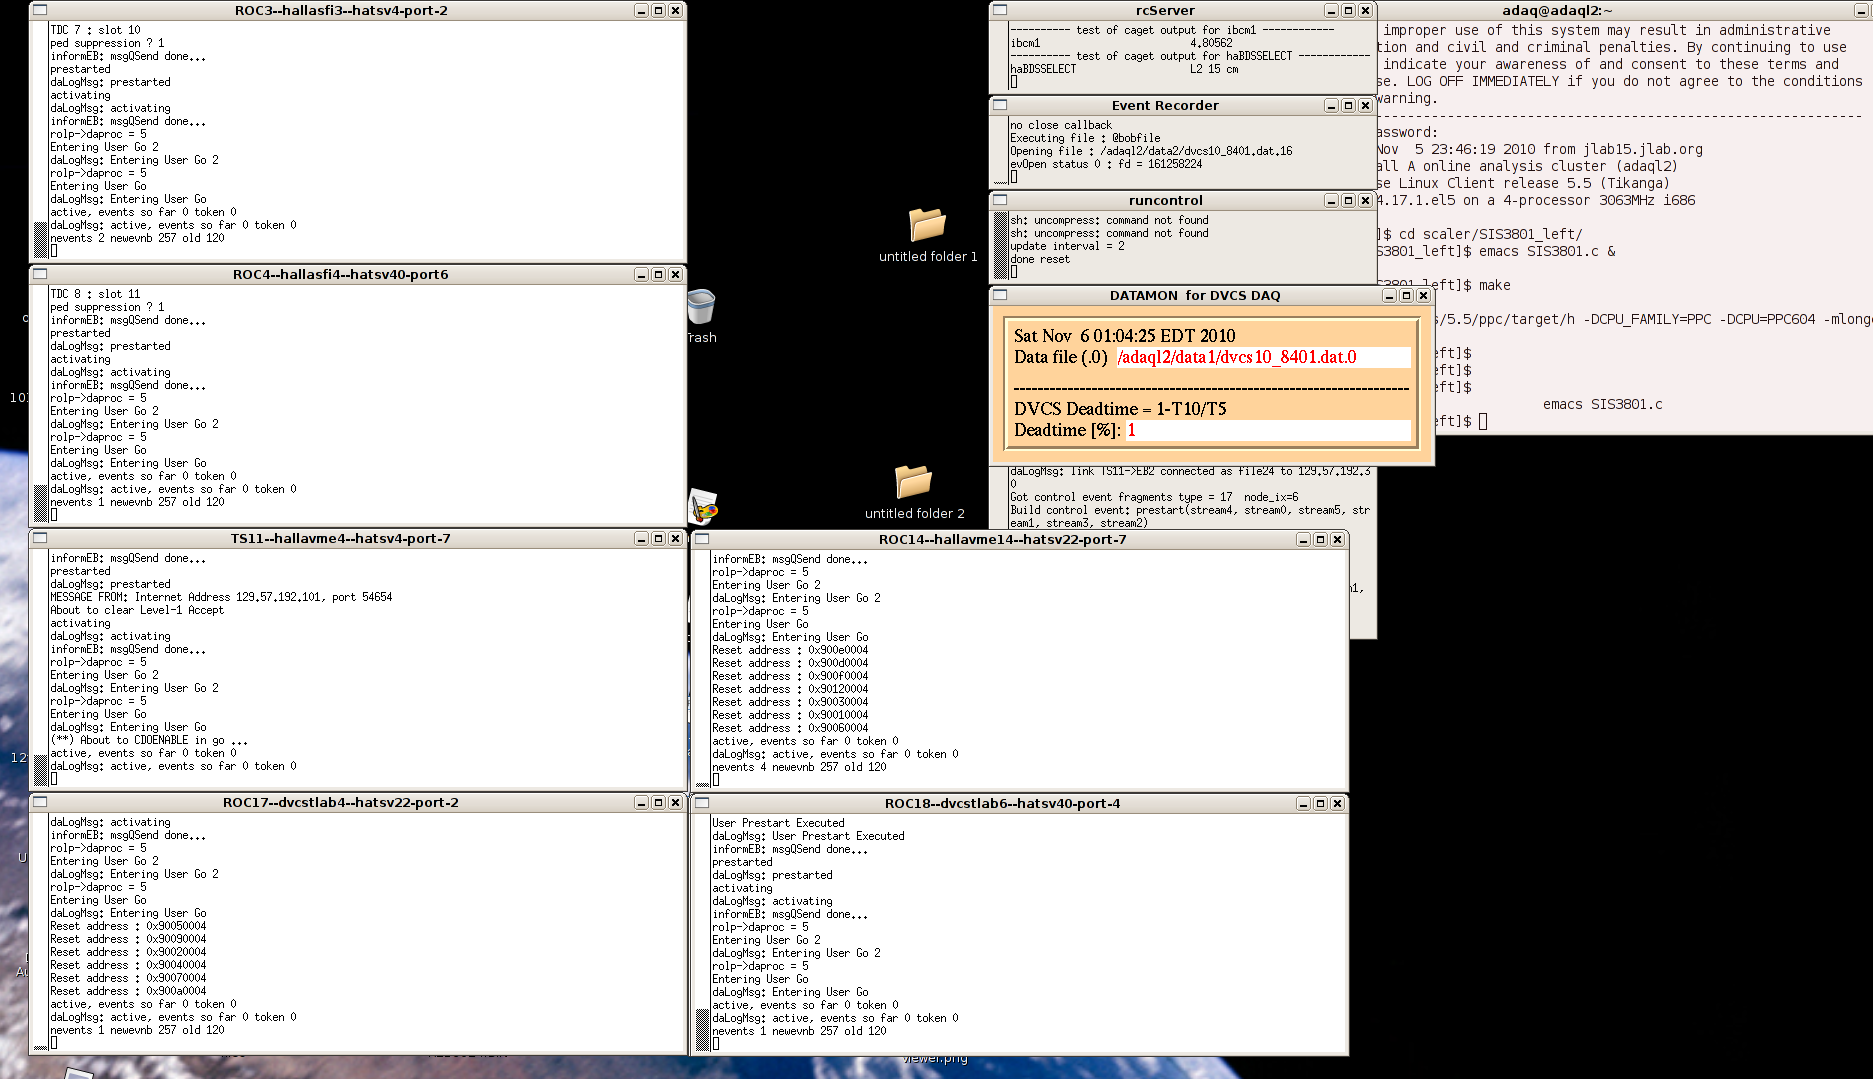The width and height of the screenshot is (1873, 1079).
Task: Select the paint image file icon below Trash
Action: [703, 507]
